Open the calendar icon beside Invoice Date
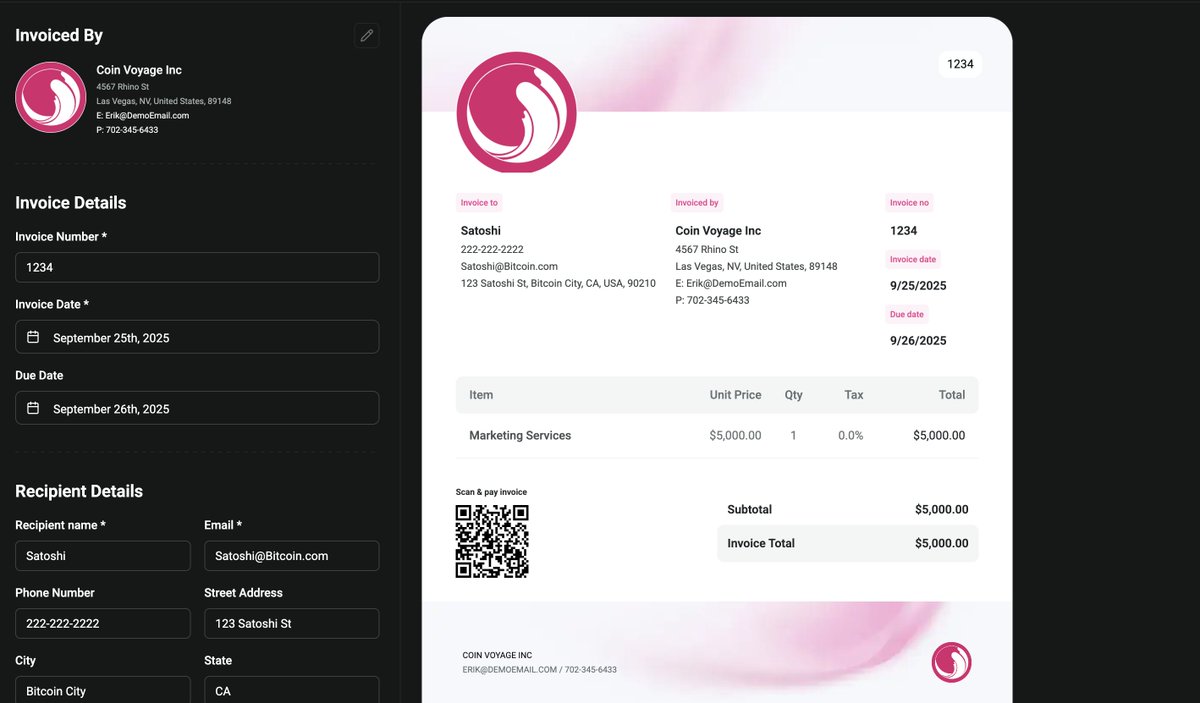The width and height of the screenshot is (1200, 703). tap(31, 336)
